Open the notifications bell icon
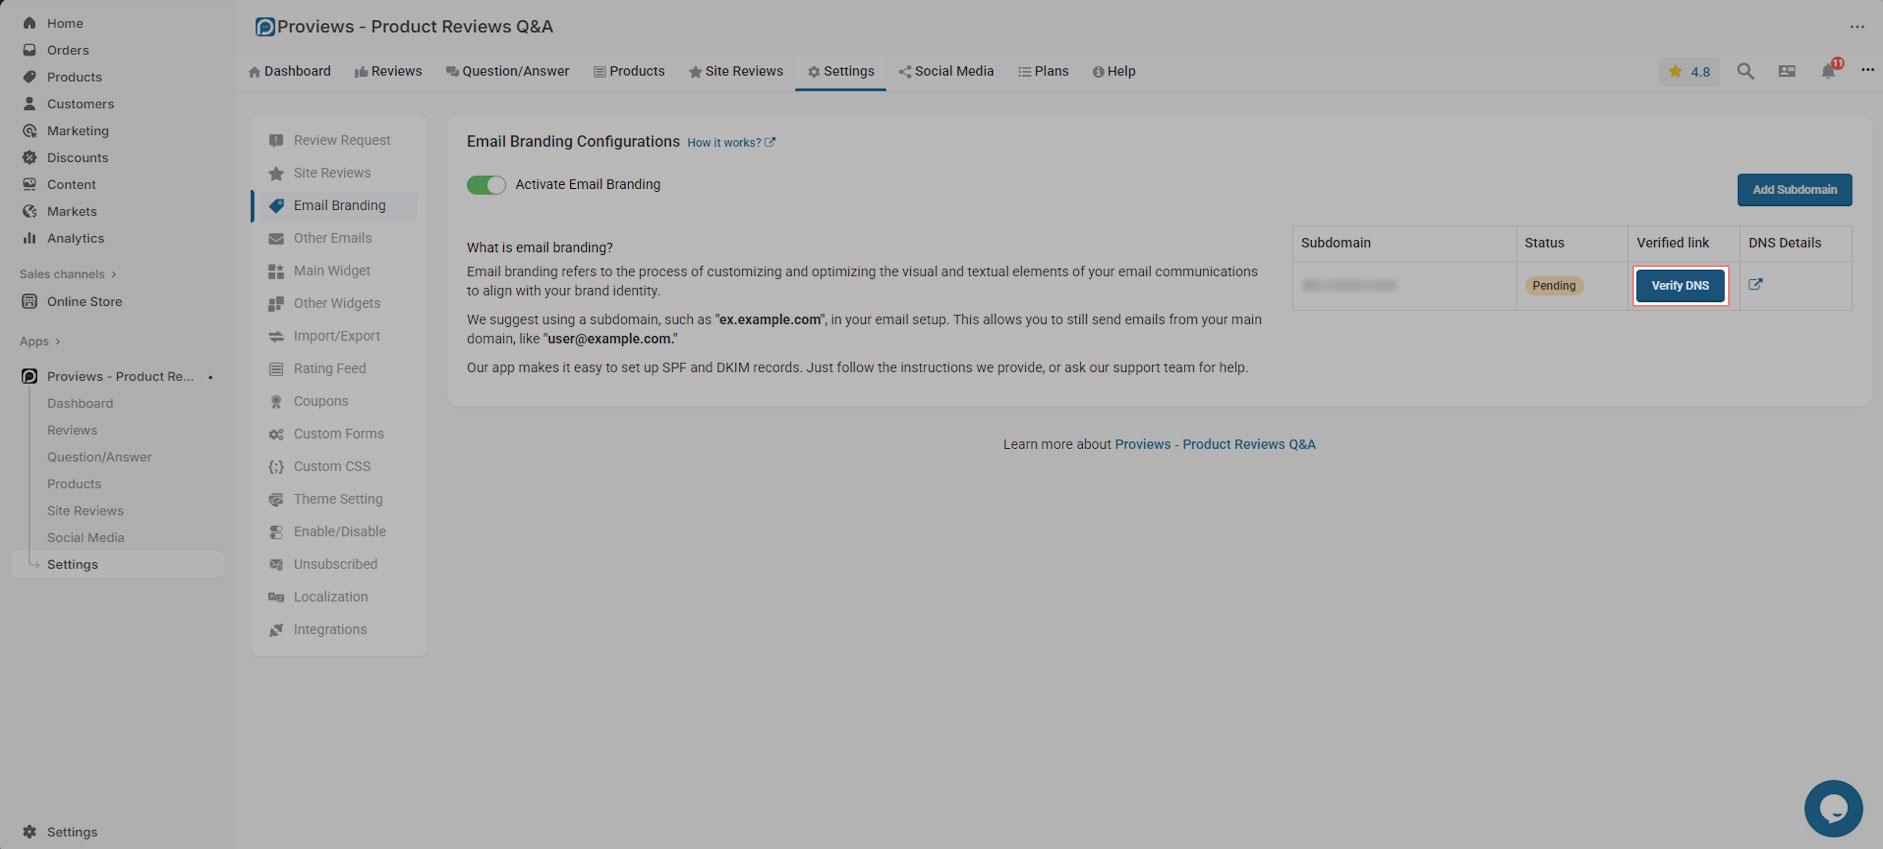Image resolution: width=1883 pixels, height=849 pixels. coord(1828,71)
